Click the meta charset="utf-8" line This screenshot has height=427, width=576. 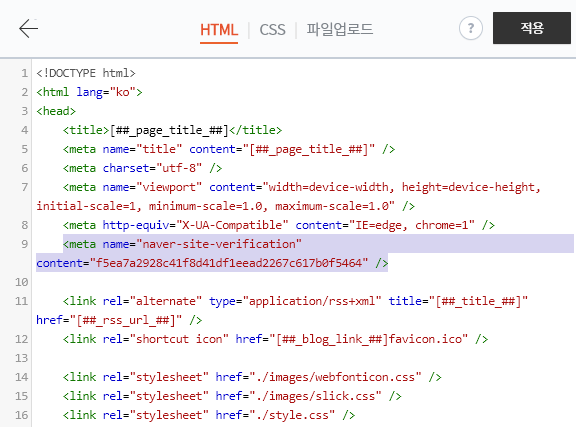143,168
